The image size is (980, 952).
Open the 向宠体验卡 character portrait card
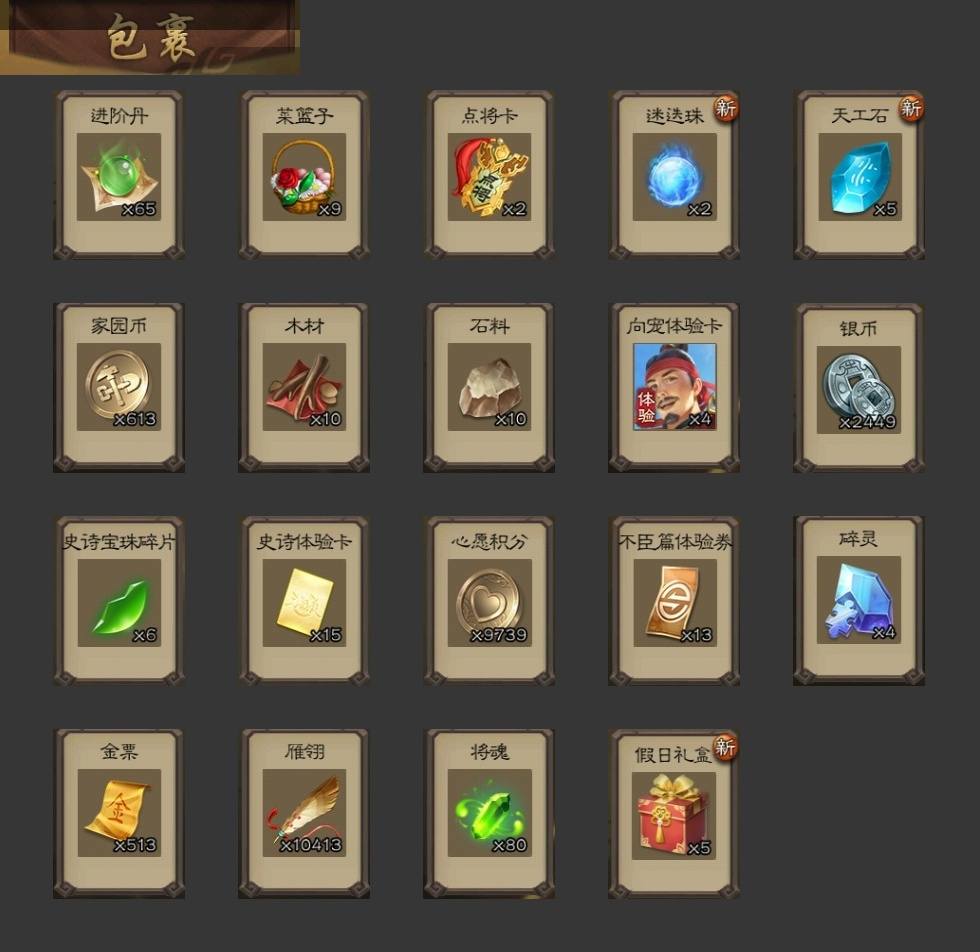pyautogui.click(x=674, y=386)
